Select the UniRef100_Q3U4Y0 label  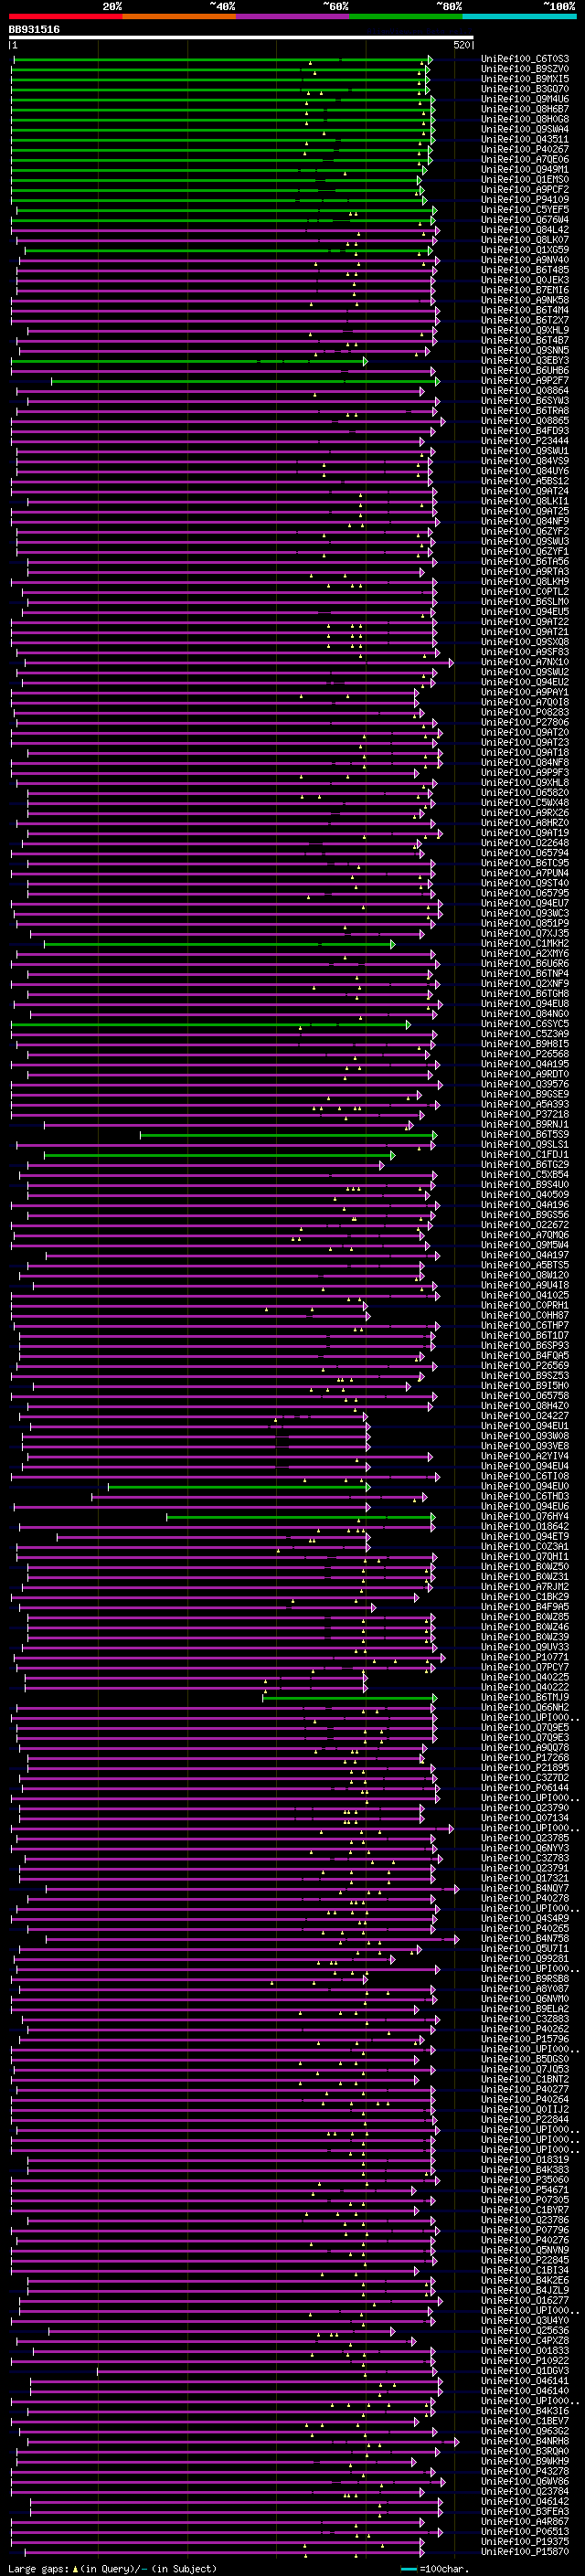tap(525, 2320)
